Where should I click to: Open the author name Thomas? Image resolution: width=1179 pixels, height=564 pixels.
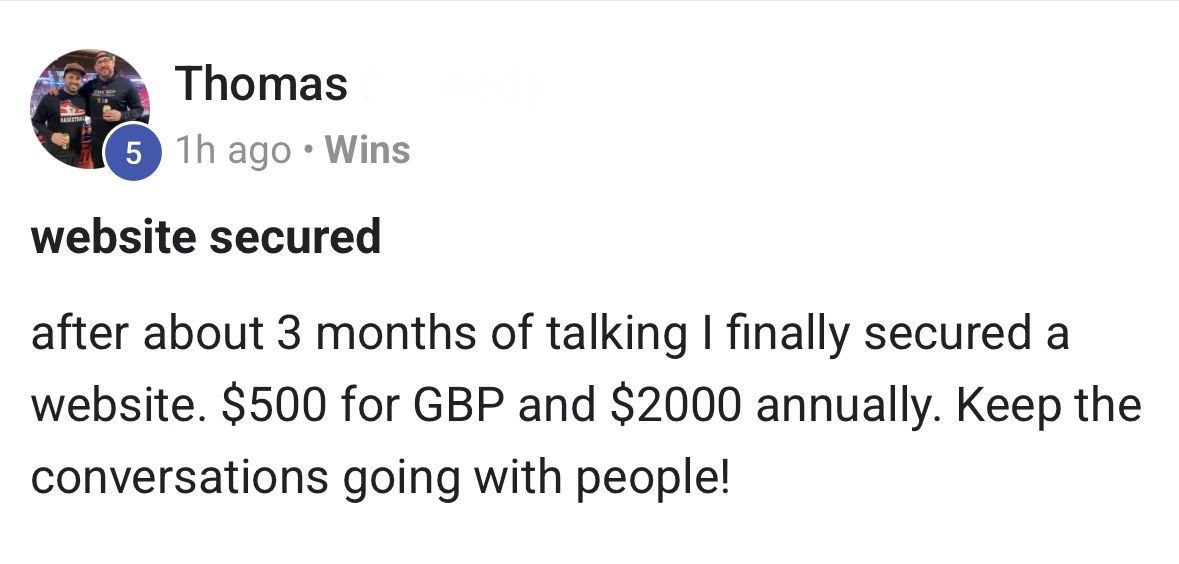(x=261, y=84)
